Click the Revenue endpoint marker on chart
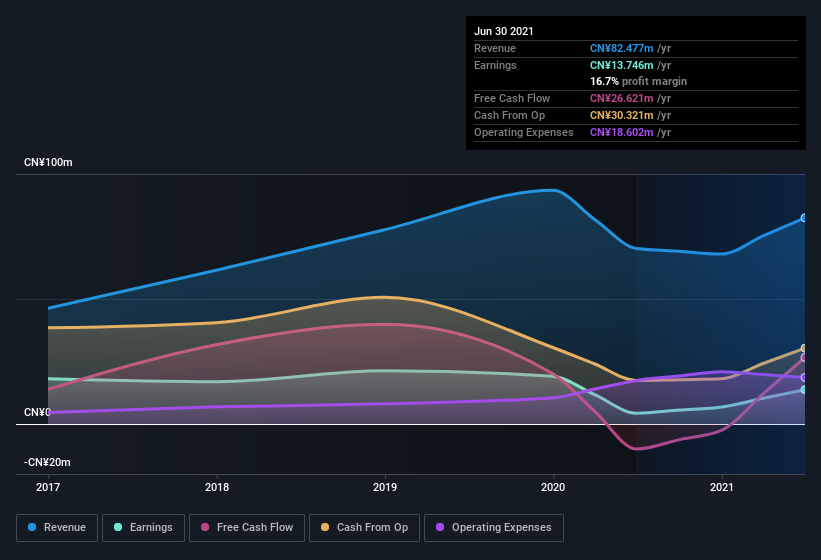Screen dimensions: 821x560 point(804,218)
